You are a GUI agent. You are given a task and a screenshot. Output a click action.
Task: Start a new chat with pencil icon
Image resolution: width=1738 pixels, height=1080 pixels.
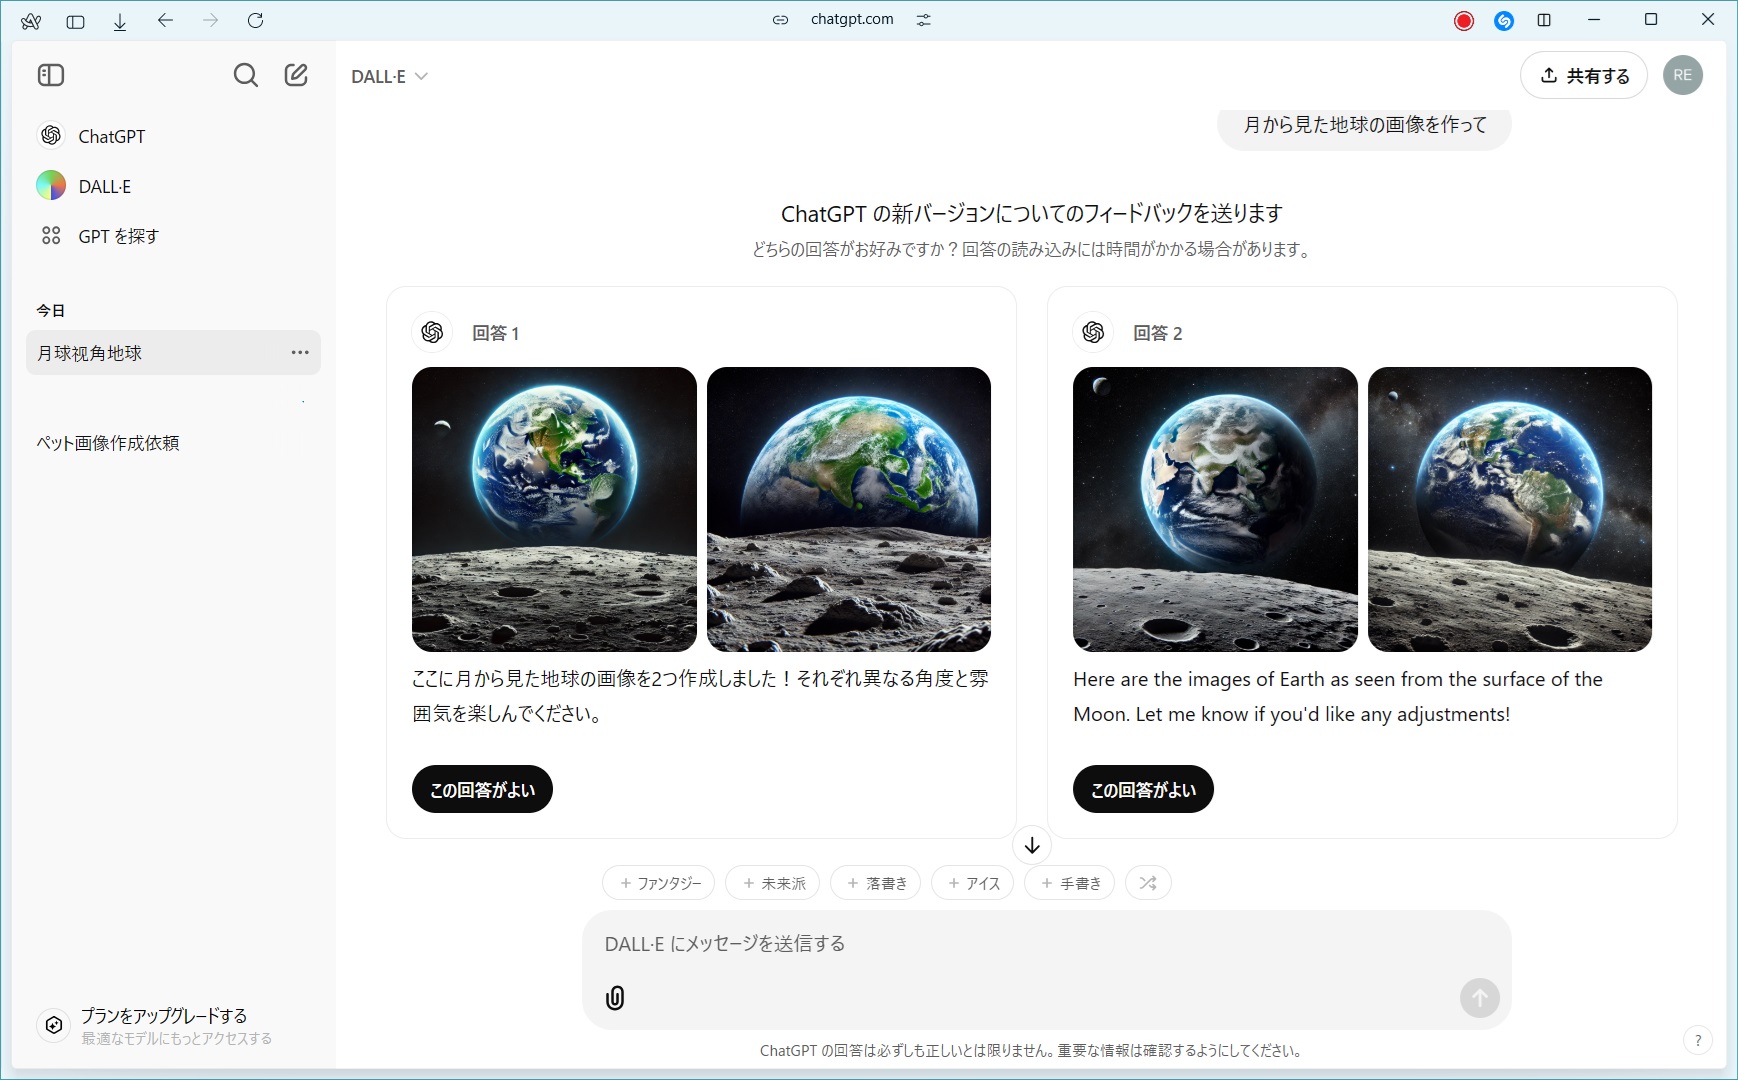pyautogui.click(x=296, y=75)
